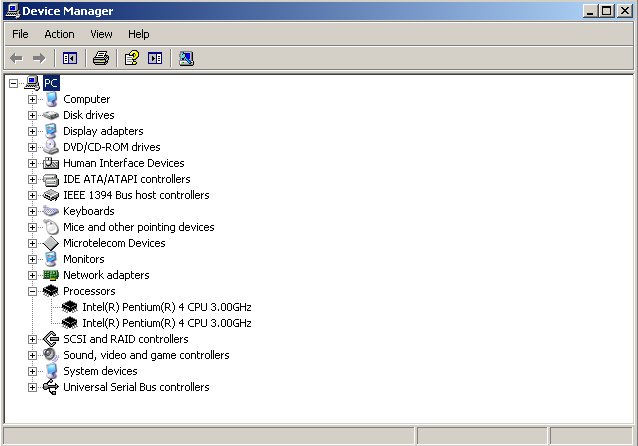Screen dimensions: 638x446
Task: Click the Keyboards icon
Action: [51, 211]
